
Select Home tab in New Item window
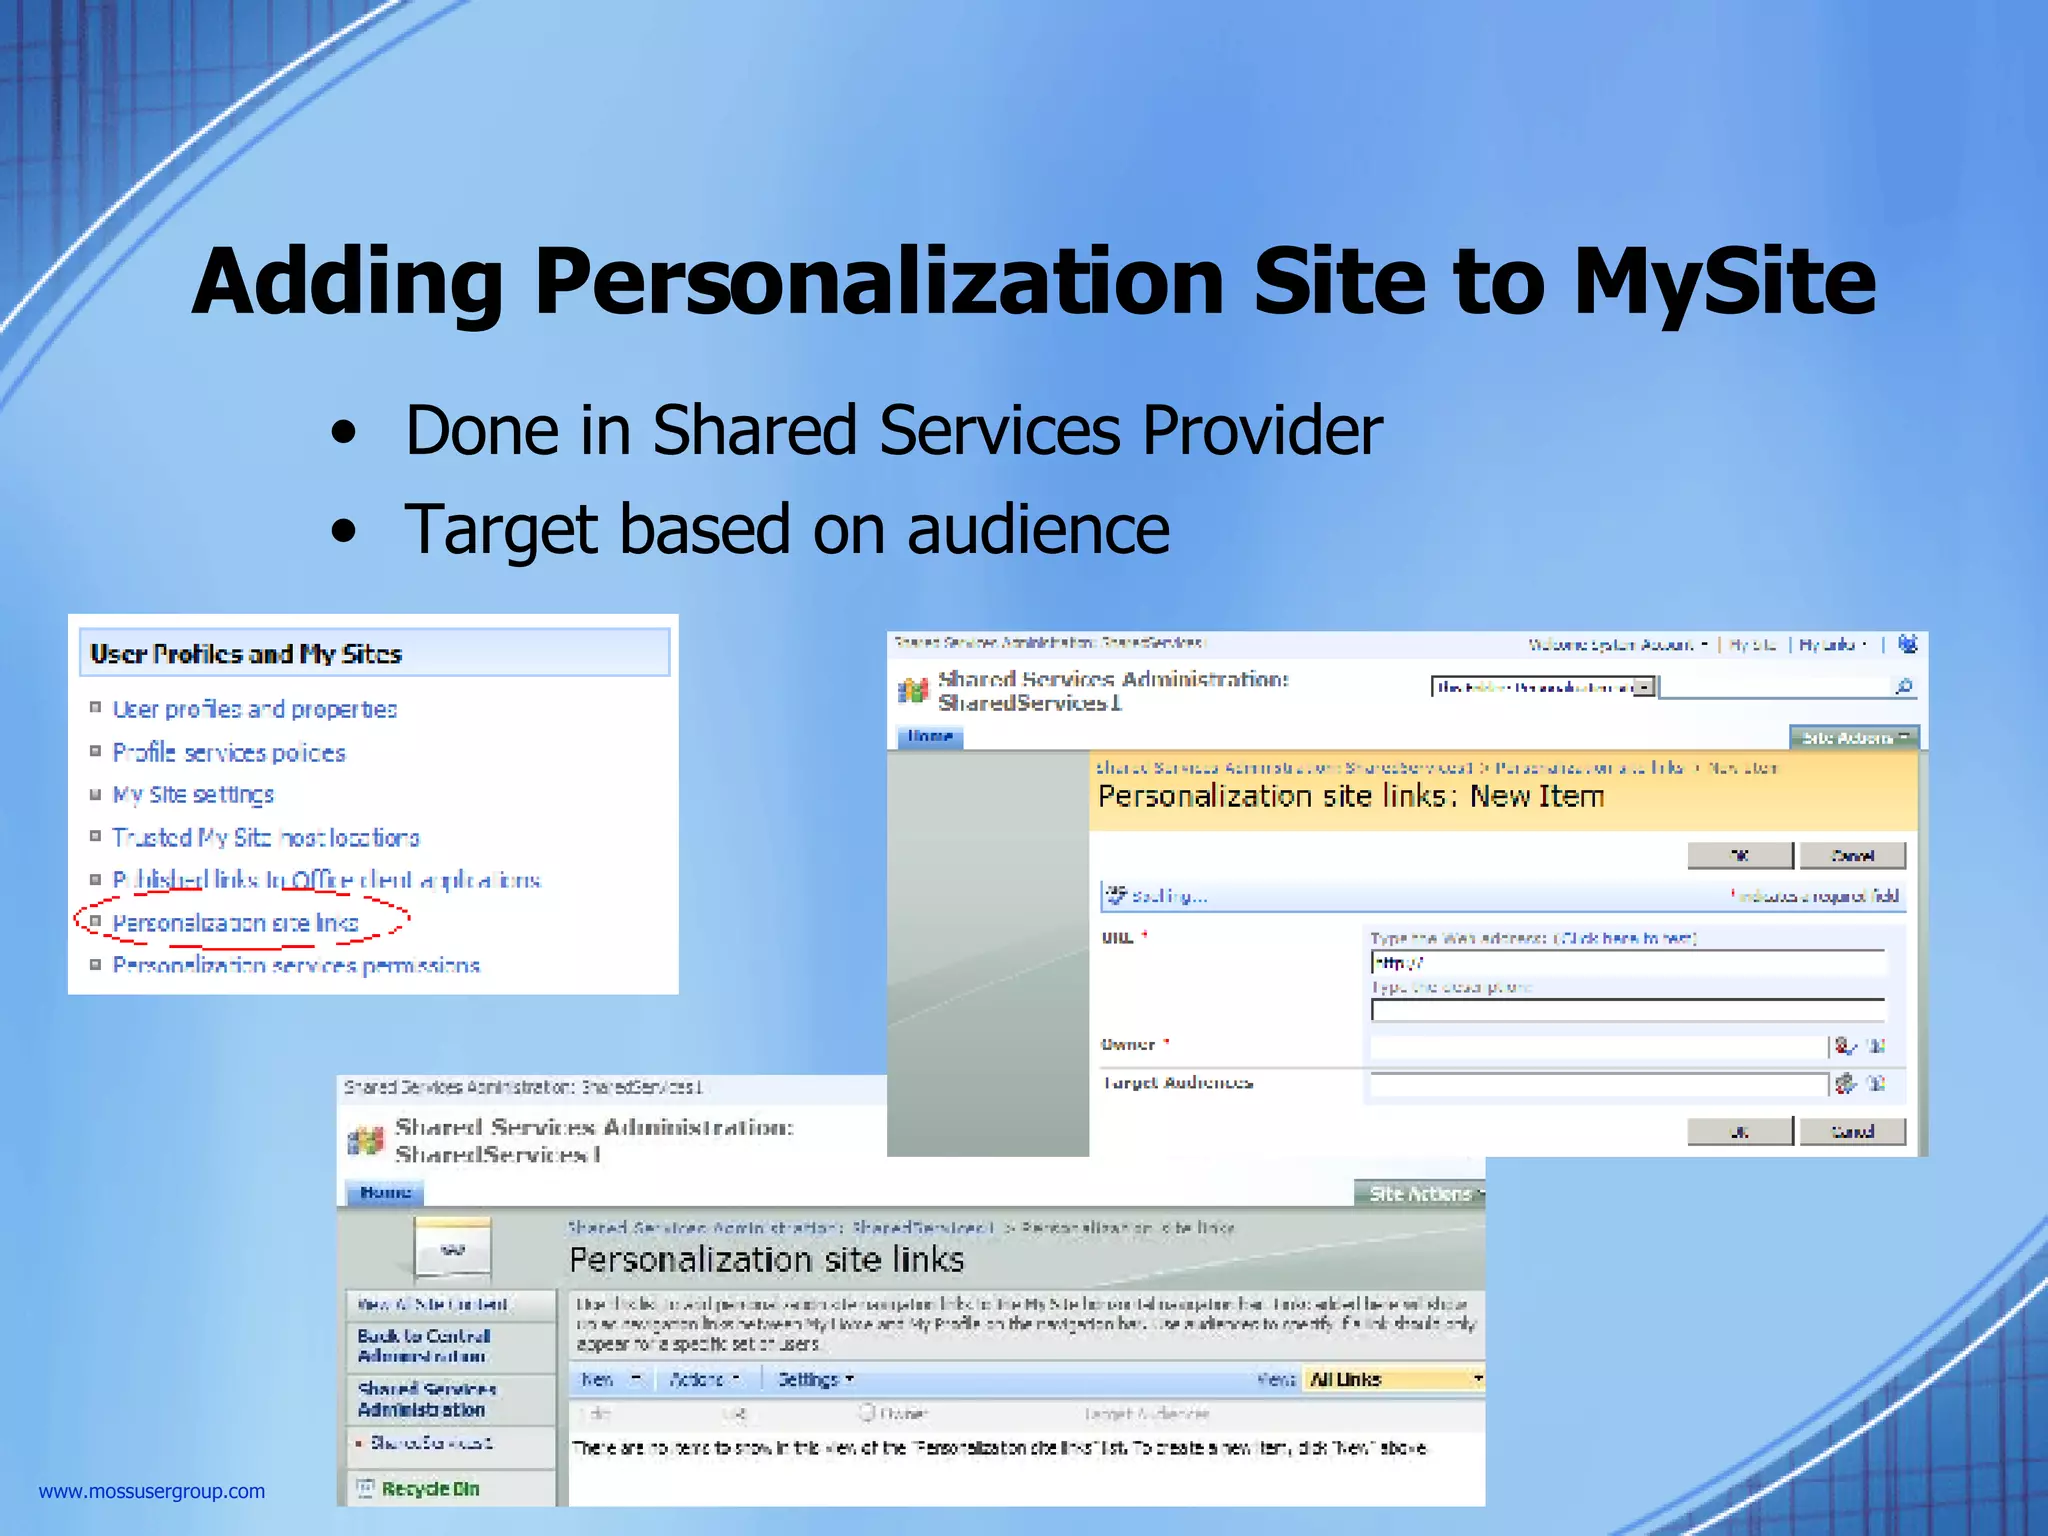(x=929, y=737)
